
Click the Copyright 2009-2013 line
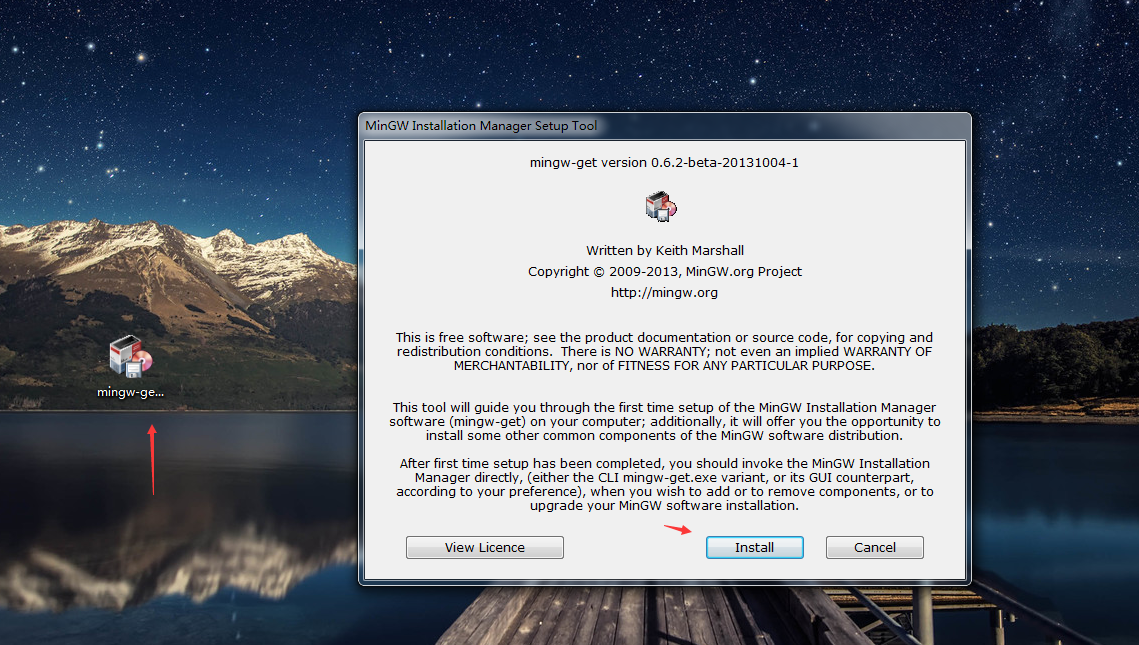click(x=665, y=272)
